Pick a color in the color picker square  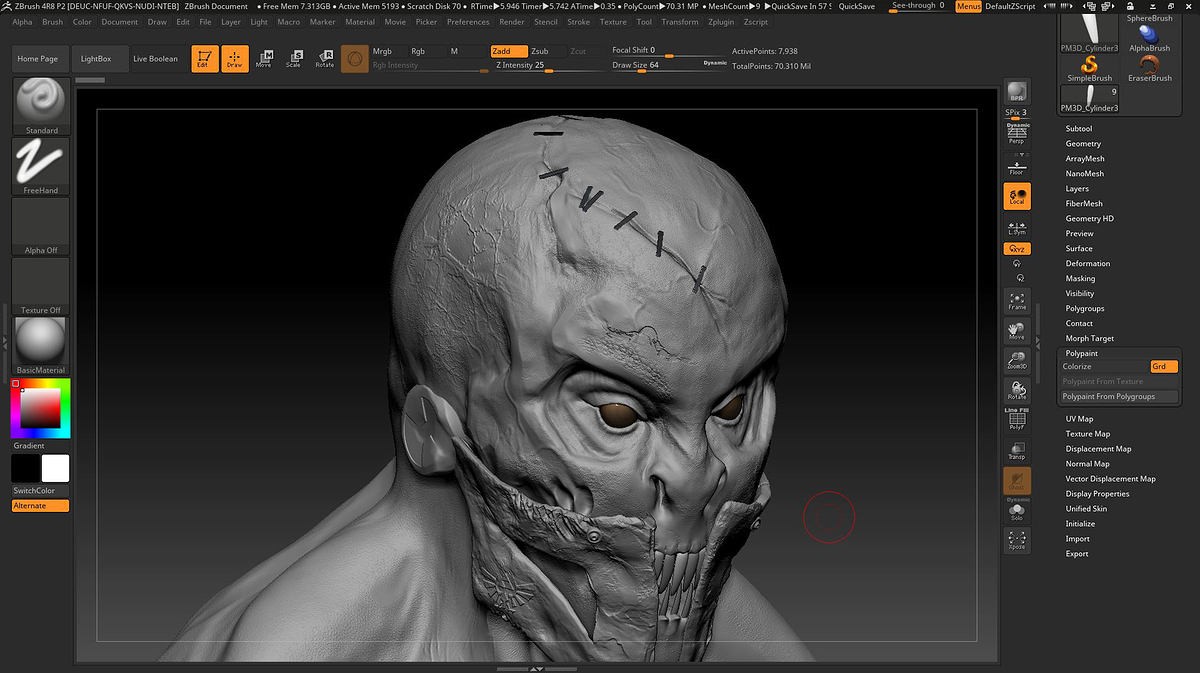pyautogui.click(x=40, y=408)
